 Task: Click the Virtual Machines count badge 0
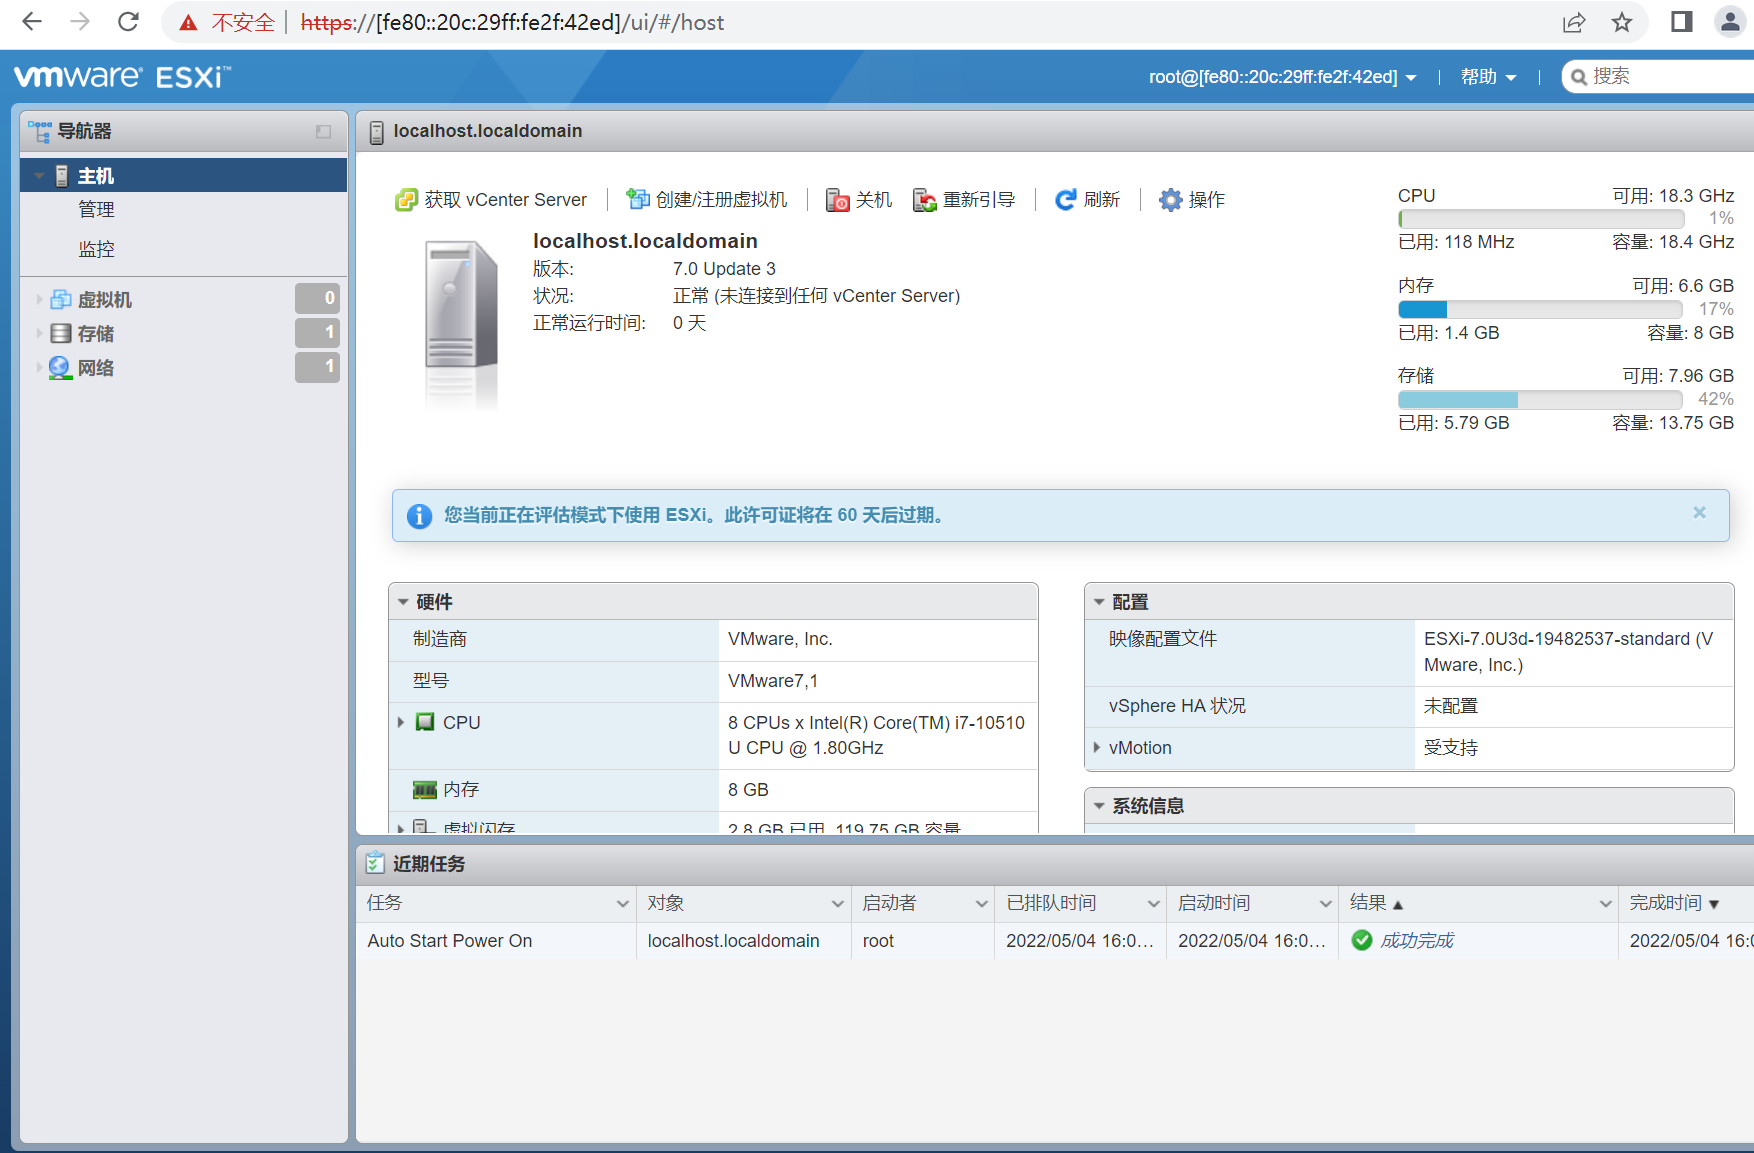click(x=318, y=298)
